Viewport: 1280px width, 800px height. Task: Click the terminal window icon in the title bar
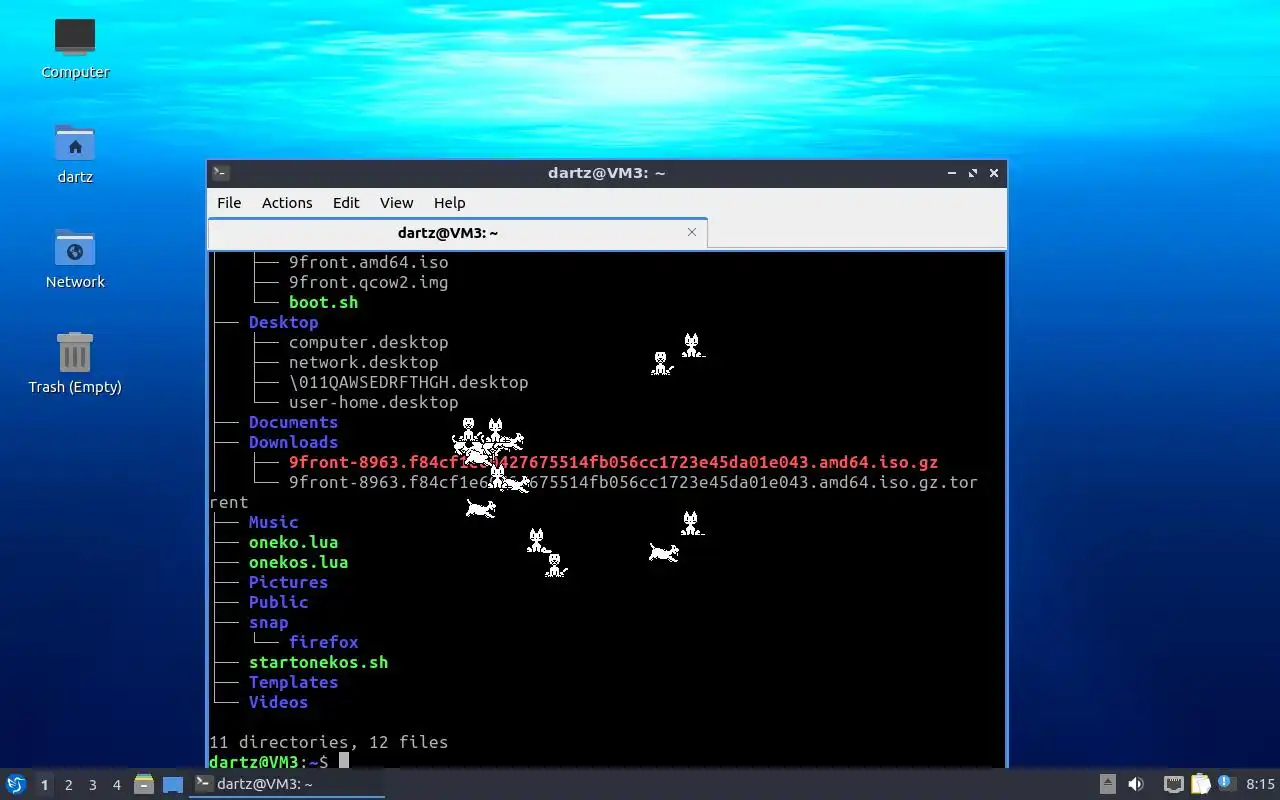click(221, 173)
